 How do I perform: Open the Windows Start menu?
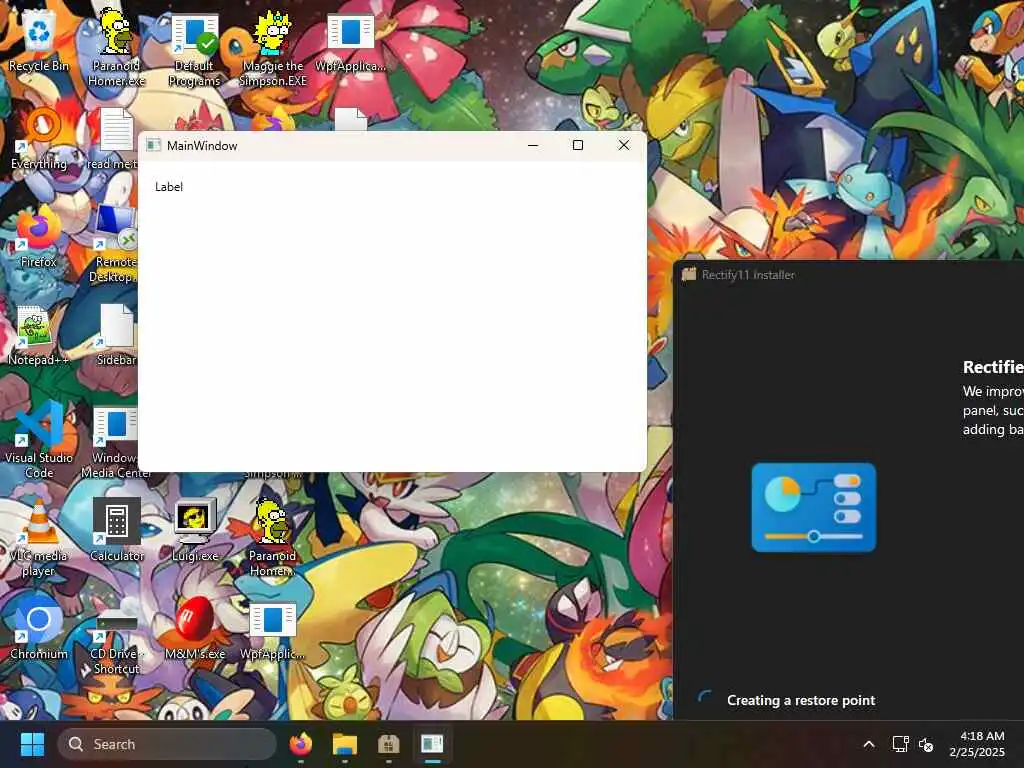(32, 744)
